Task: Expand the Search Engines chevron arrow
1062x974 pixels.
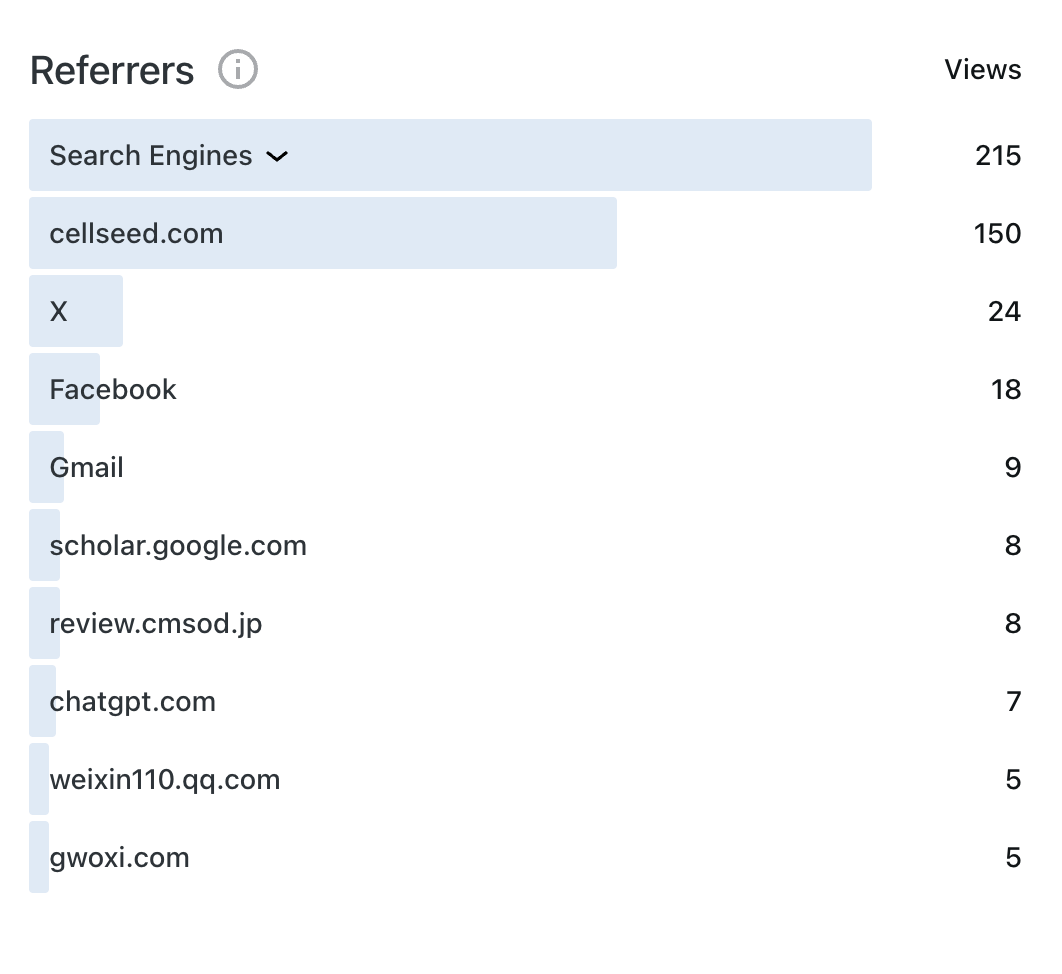Action: pos(277,156)
